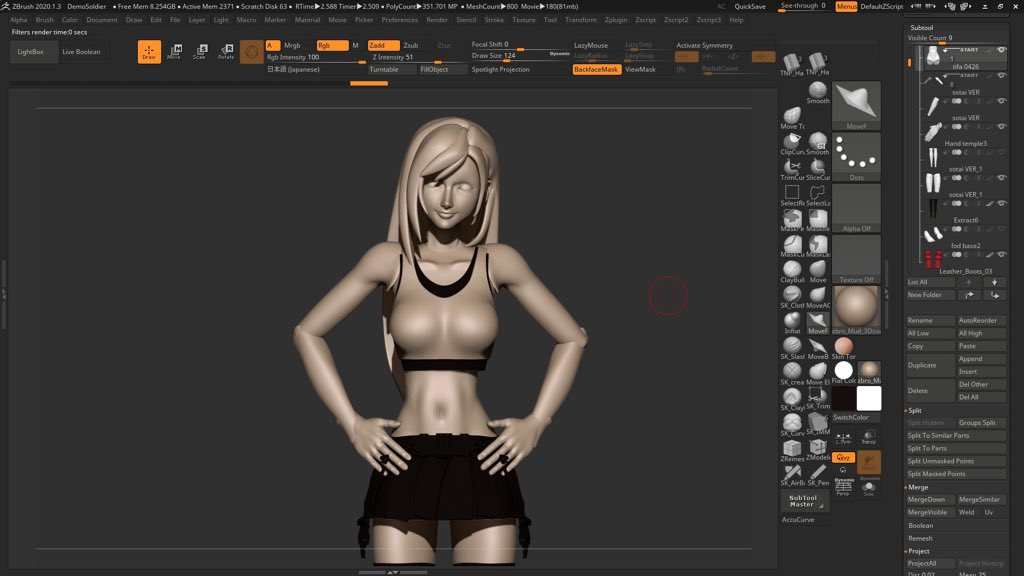Switch to the Rotate gizmo tool
The height and width of the screenshot is (576, 1024).
[x=226, y=52]
